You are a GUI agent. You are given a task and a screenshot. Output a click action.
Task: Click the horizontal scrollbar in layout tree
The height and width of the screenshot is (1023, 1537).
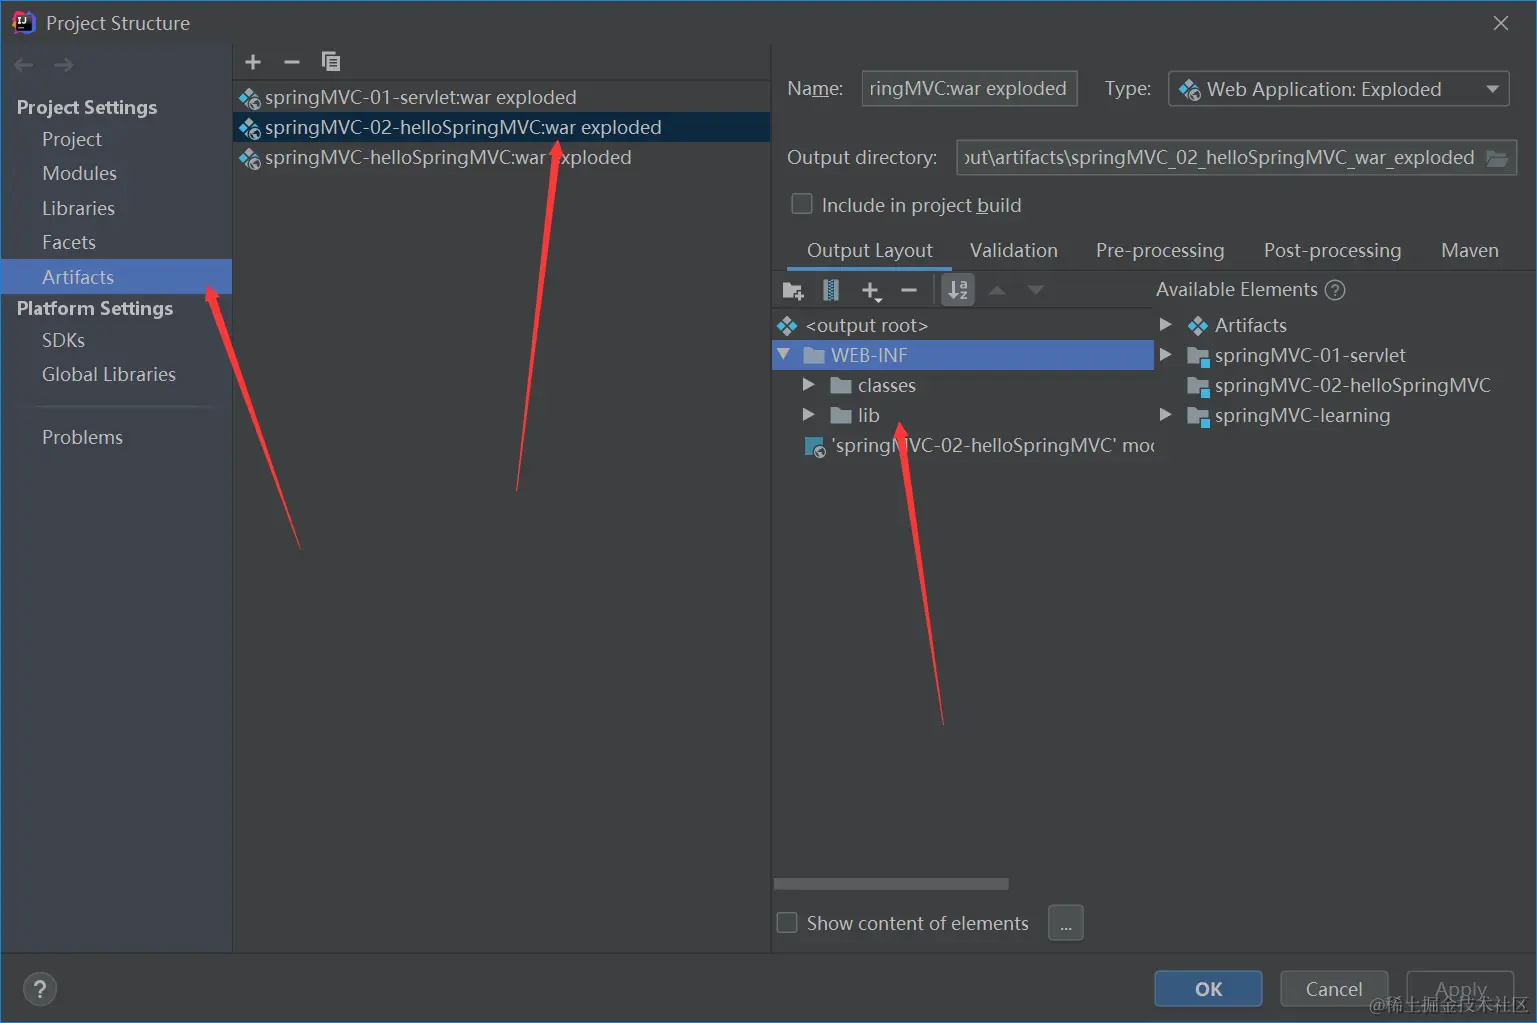point(891,884)
